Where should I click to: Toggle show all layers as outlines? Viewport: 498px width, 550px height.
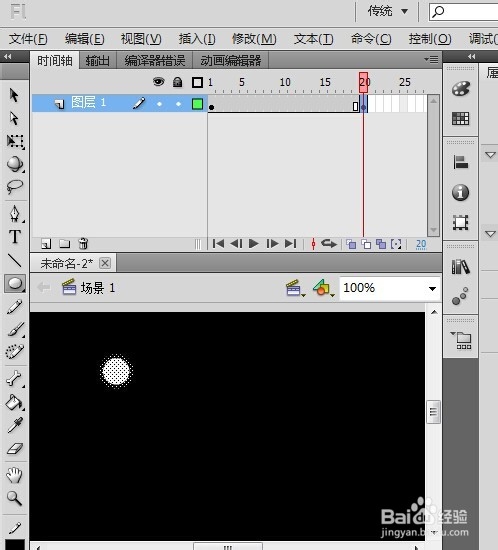click(x=197, y=82)
